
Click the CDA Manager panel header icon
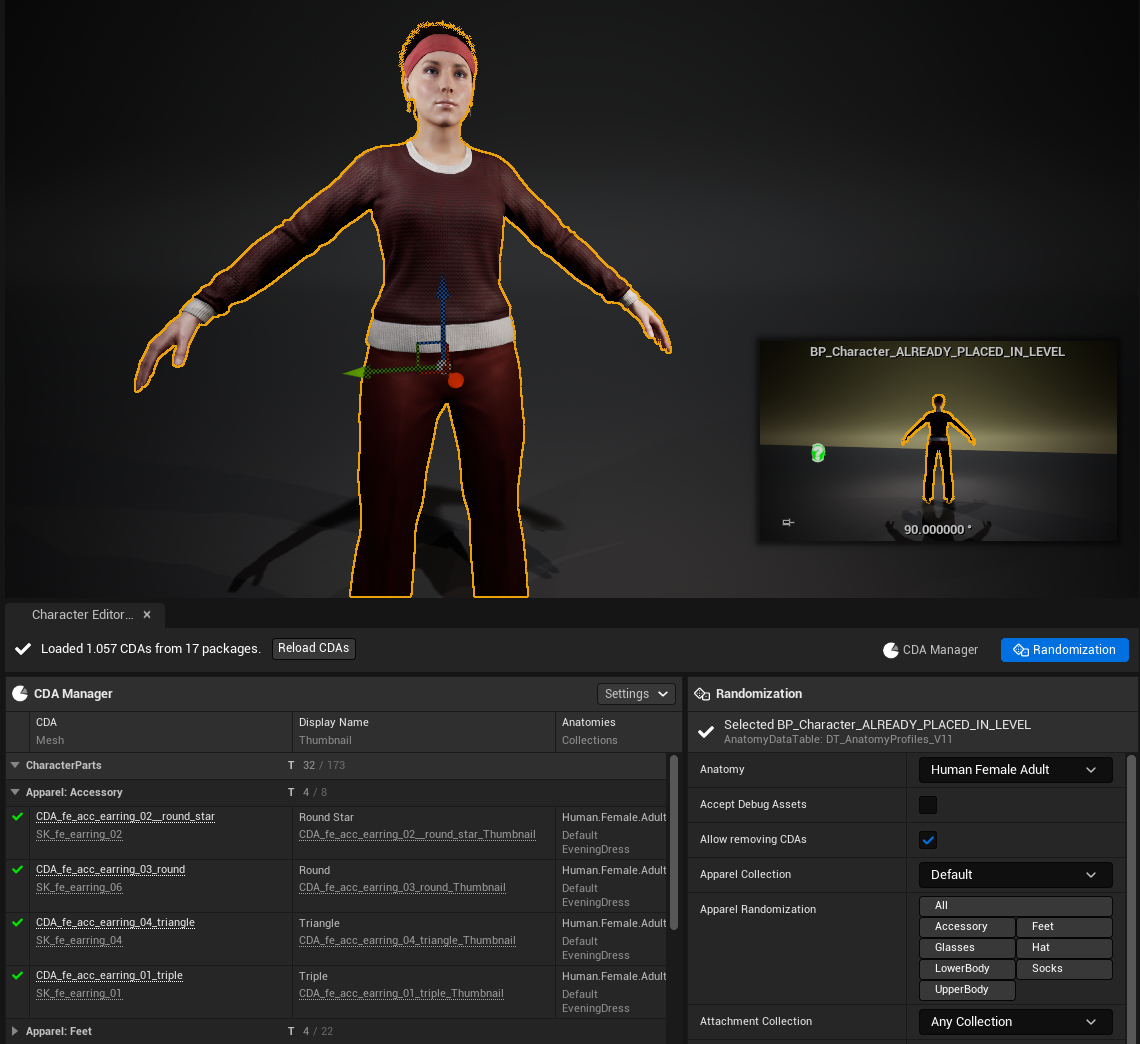pos(19,693)
